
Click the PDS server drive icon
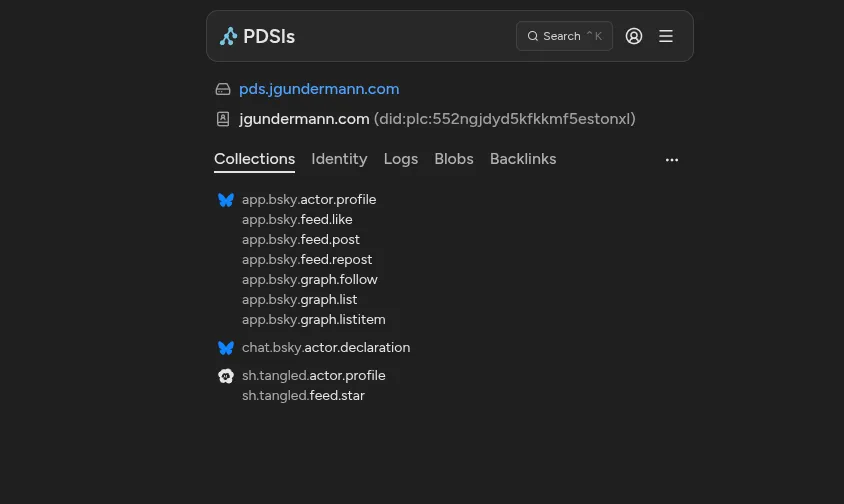[x=223, y=89]
